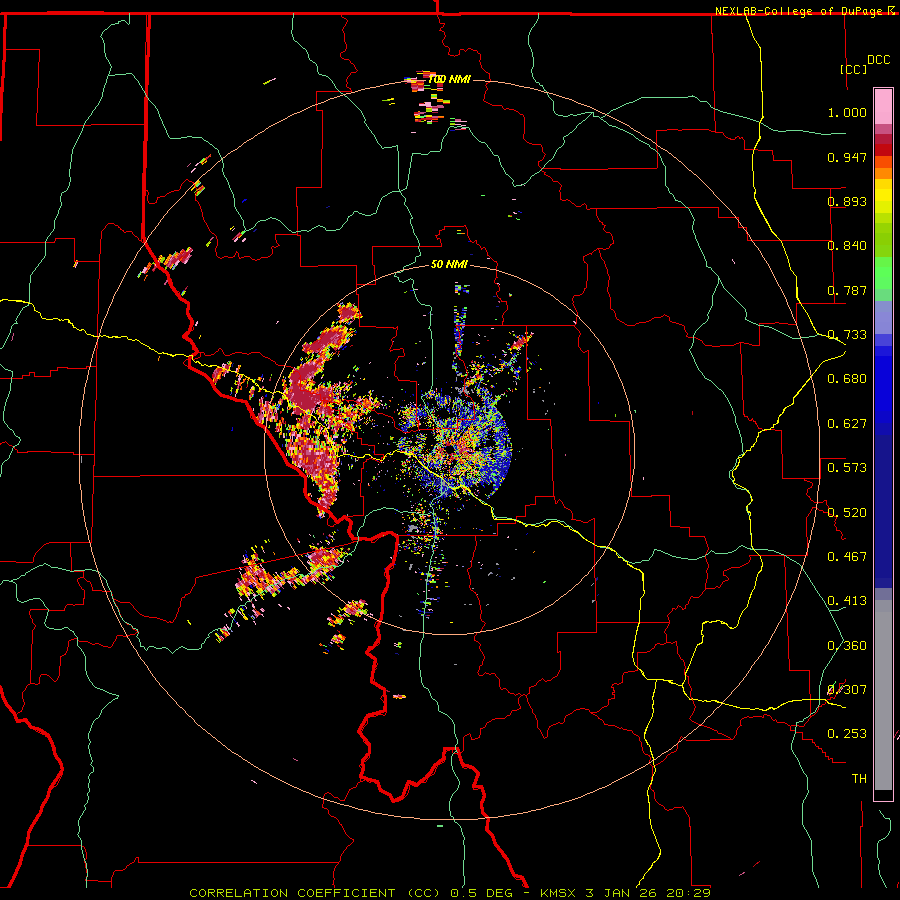Screen dimensions: 900x900
Task: Click the 1.000 scale value
Action: point(847,112)
